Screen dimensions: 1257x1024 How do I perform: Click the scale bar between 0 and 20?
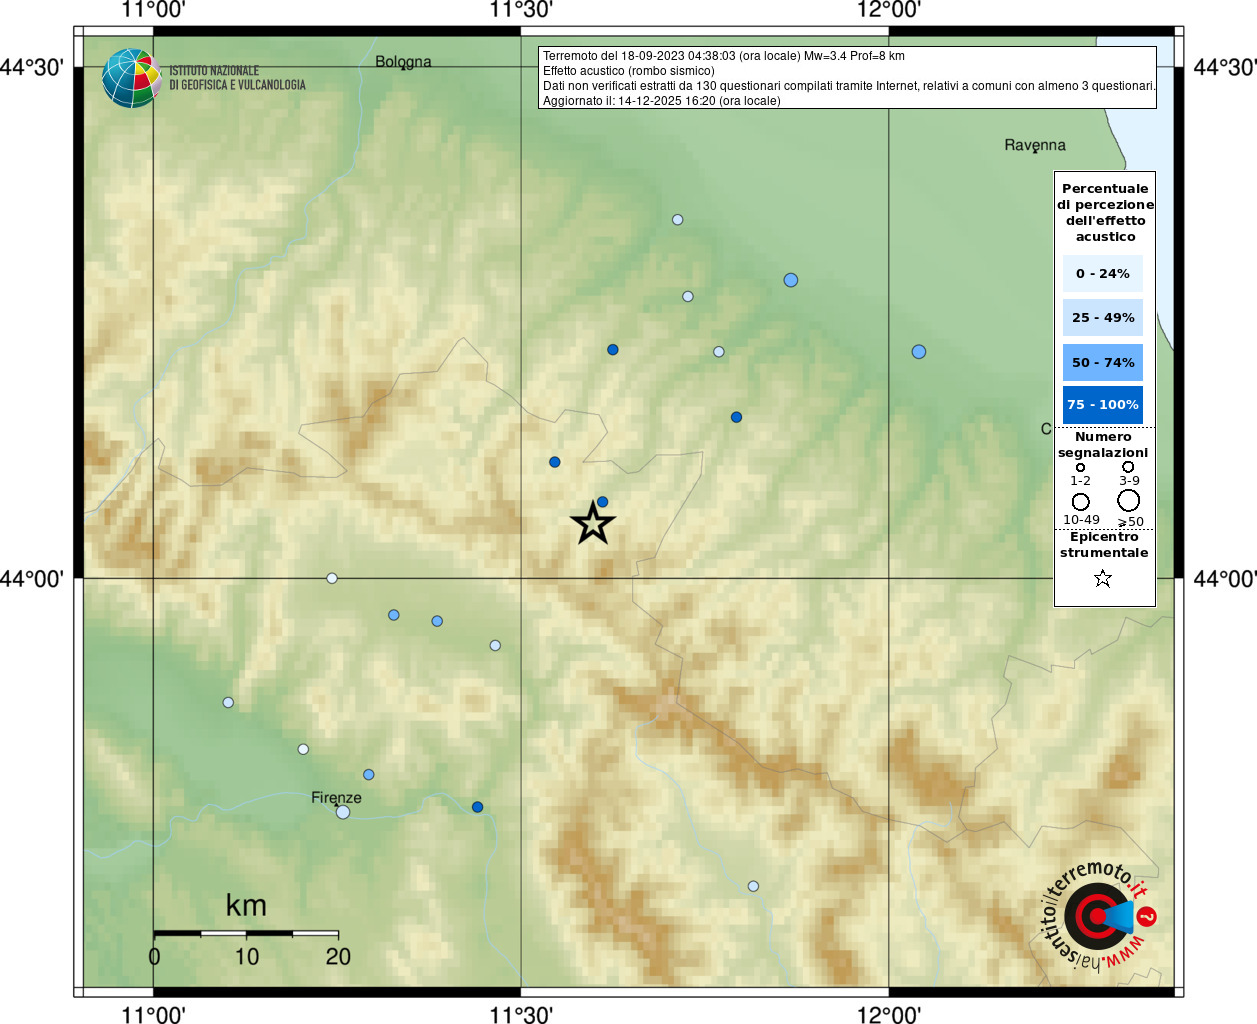point(246,933)
